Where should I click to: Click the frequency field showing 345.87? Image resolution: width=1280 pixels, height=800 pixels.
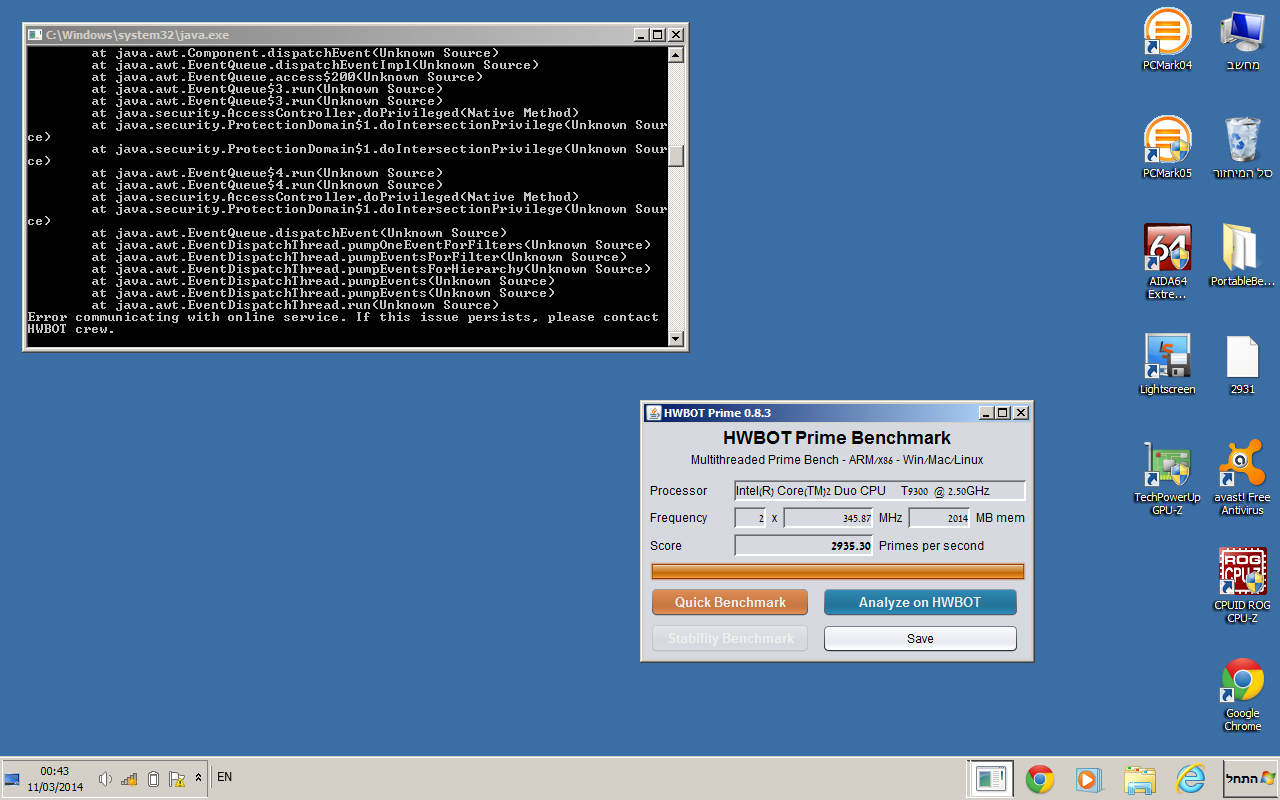(828, 518)
